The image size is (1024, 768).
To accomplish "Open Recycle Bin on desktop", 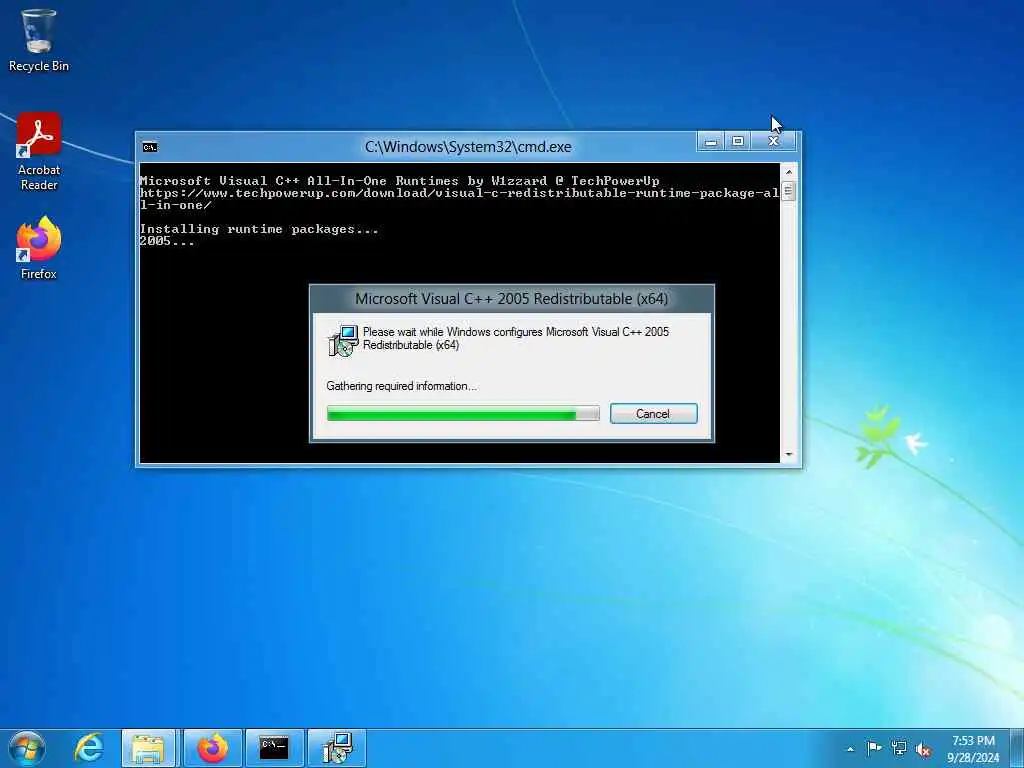I will tap(39, 41).
